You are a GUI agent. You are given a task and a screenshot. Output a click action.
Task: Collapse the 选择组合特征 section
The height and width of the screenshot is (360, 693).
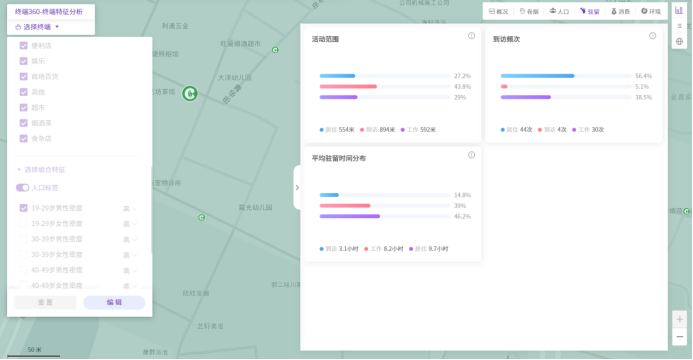[41, 170]
